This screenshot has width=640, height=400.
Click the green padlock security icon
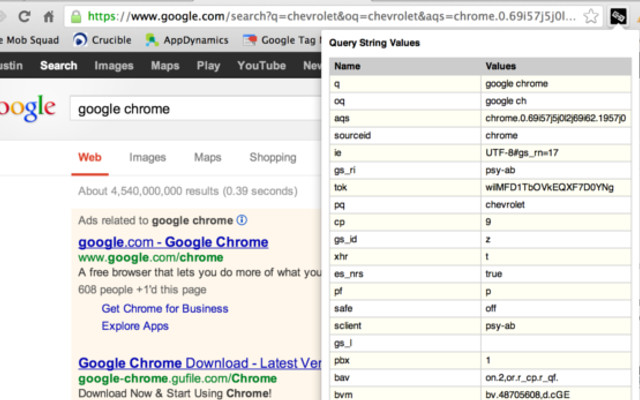point(76,17)
